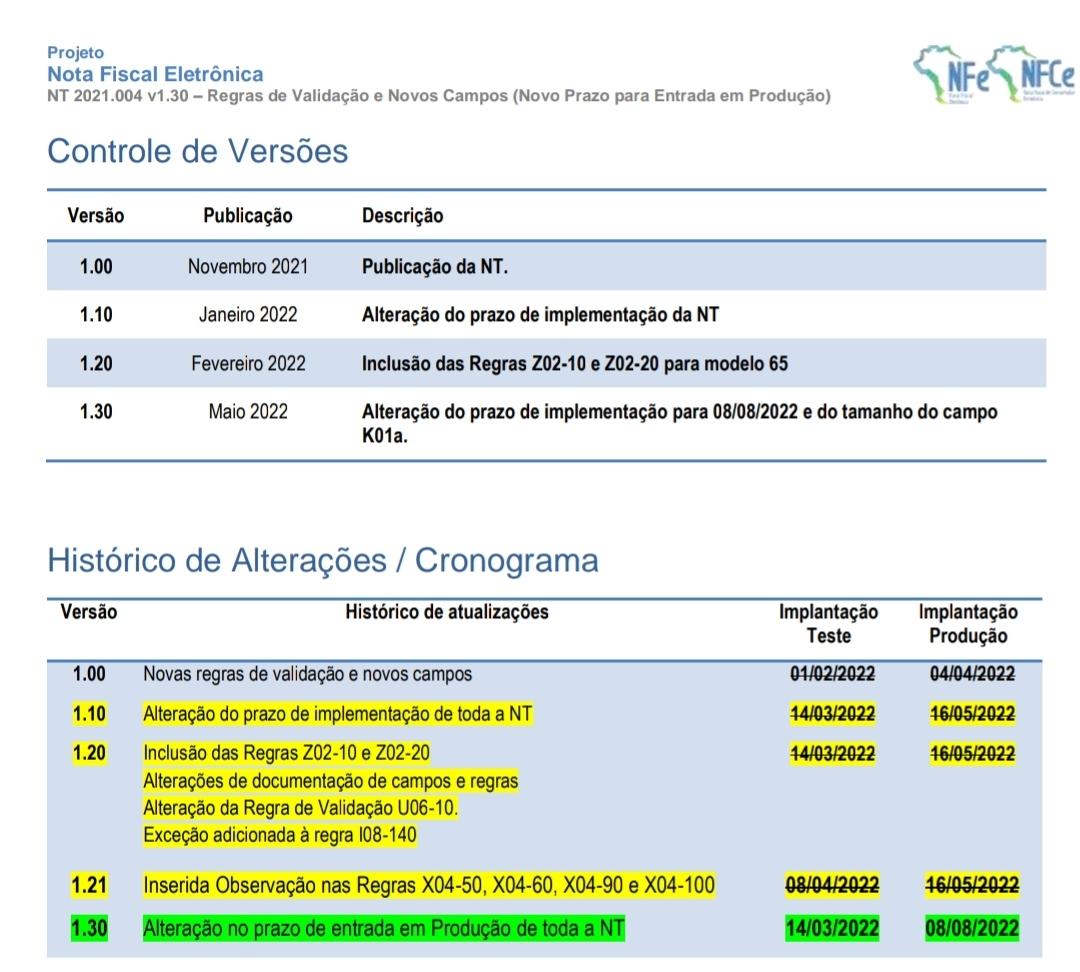1080x972 pixels.
Task: Select "Alteração no prazo de entrada em Produção" line
Action: (x=384, y=928)
